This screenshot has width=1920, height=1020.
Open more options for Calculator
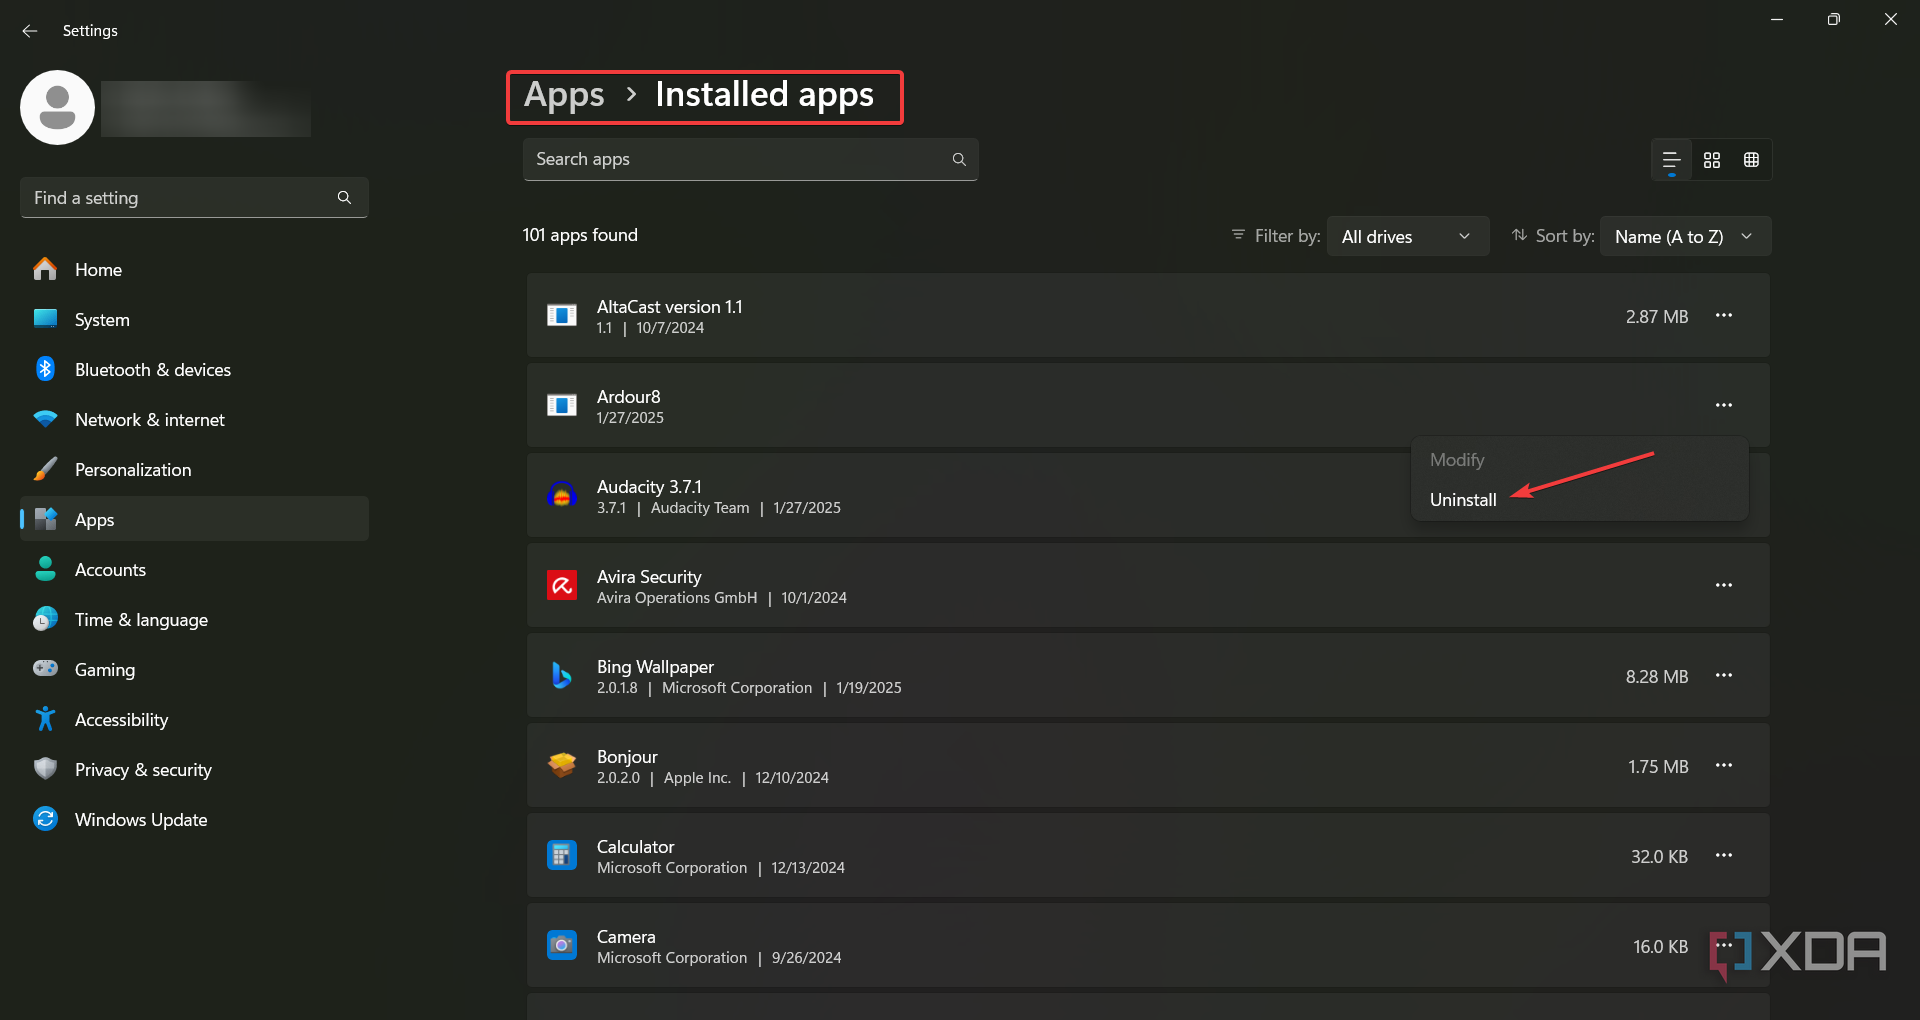tap(1724, 855)
